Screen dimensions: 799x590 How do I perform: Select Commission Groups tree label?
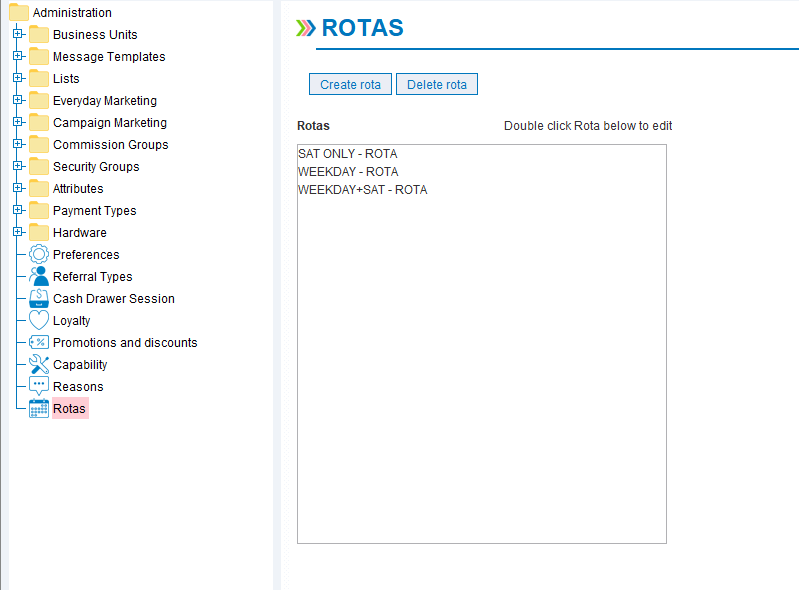[x=111, y=144]
